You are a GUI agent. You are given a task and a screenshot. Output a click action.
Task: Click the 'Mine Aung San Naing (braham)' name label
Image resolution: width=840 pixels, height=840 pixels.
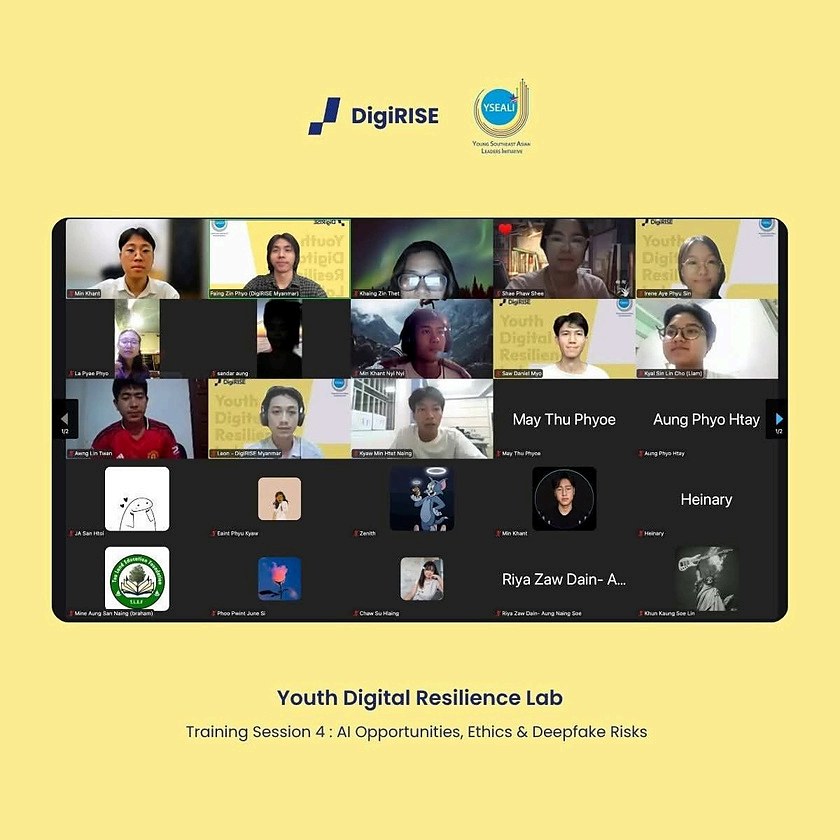tap(114, 613)
